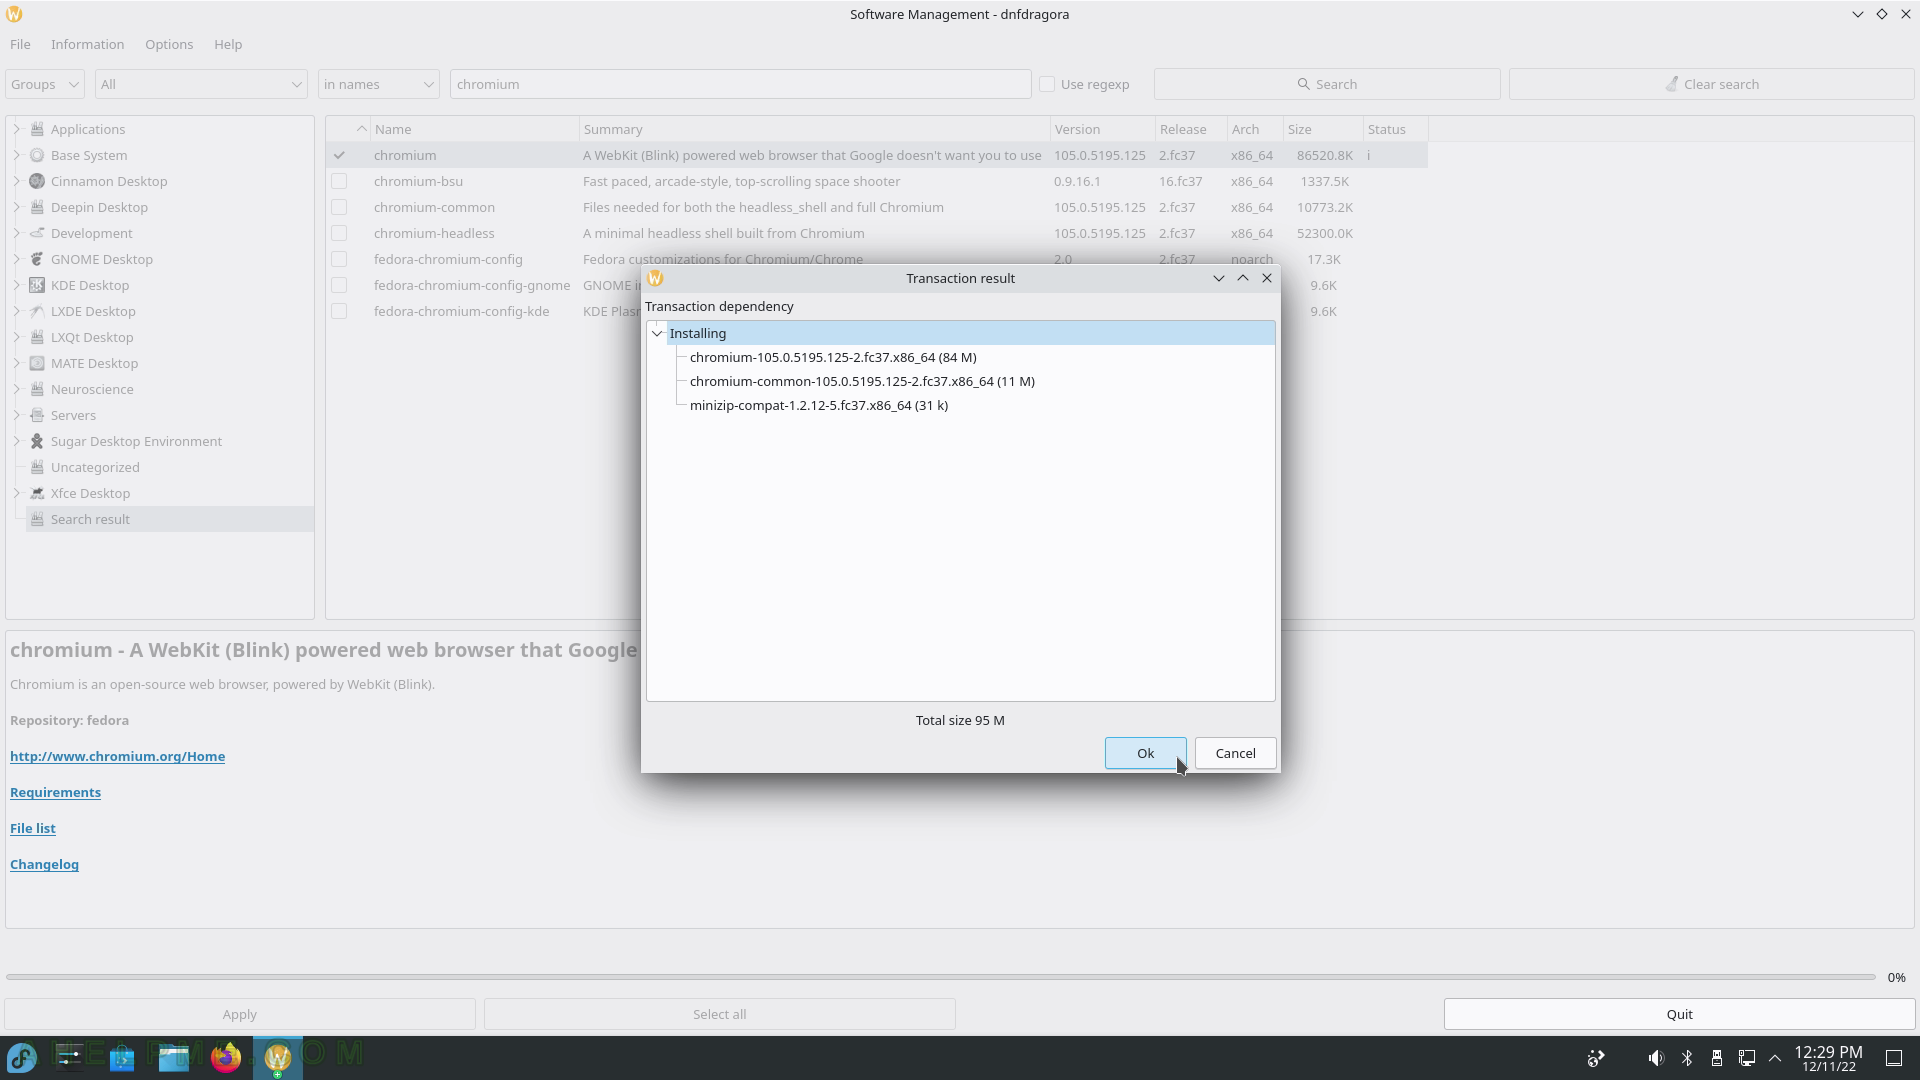Click the Xfce Desktop group icon
The image size is (1920, 1080).
[x=37, y=493]
